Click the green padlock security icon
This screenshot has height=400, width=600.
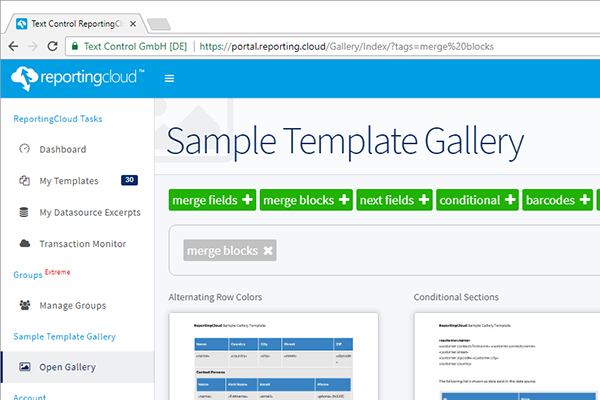[x=75, y=46]
